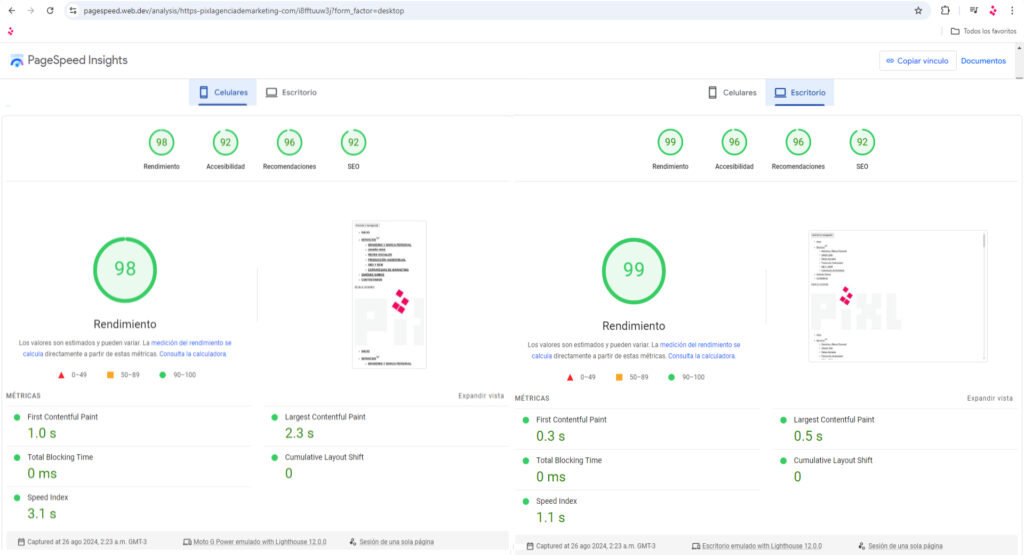Go back using the browser back arrow
Viewport: 1024px width, 555px height.
point(12,10)
